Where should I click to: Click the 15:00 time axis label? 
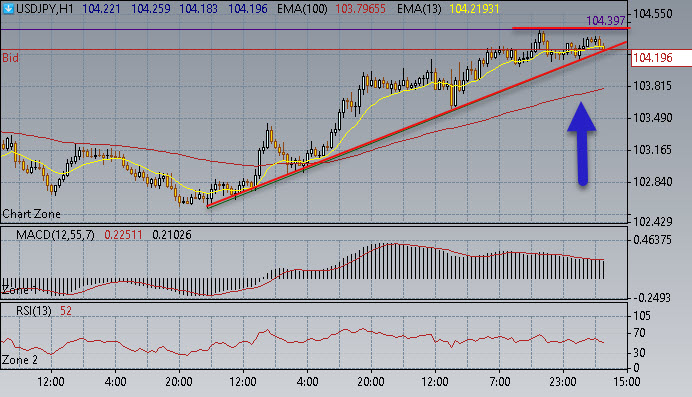click(x=627, y=382)
